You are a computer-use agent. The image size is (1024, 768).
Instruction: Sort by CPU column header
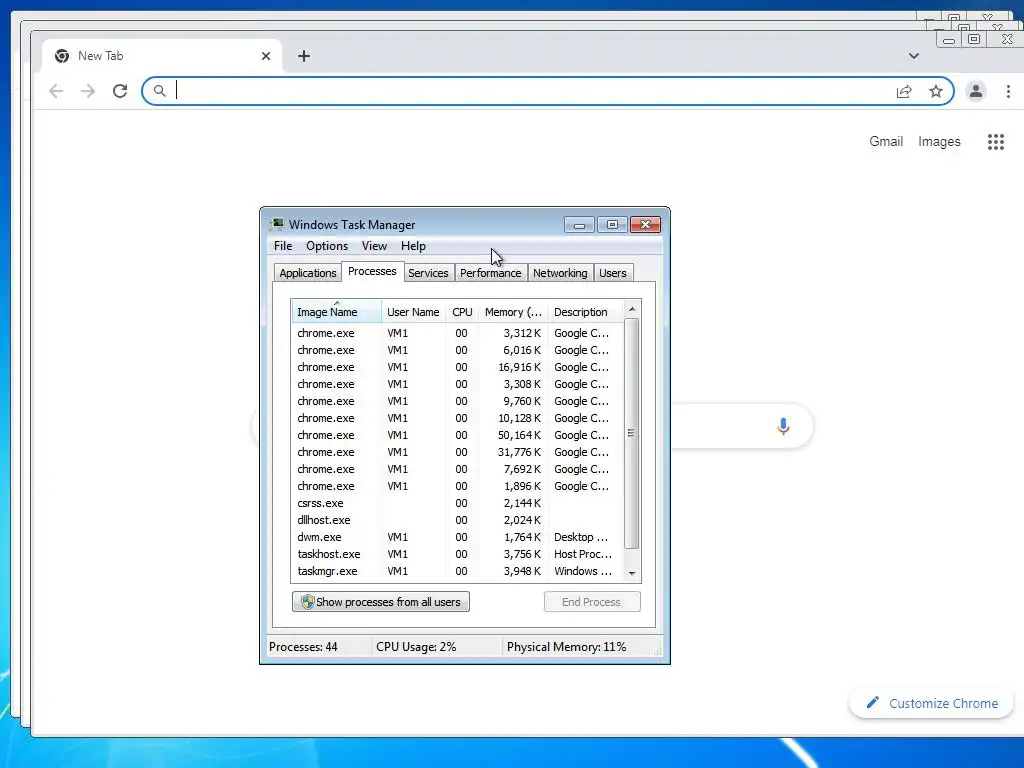pos(462,312)
